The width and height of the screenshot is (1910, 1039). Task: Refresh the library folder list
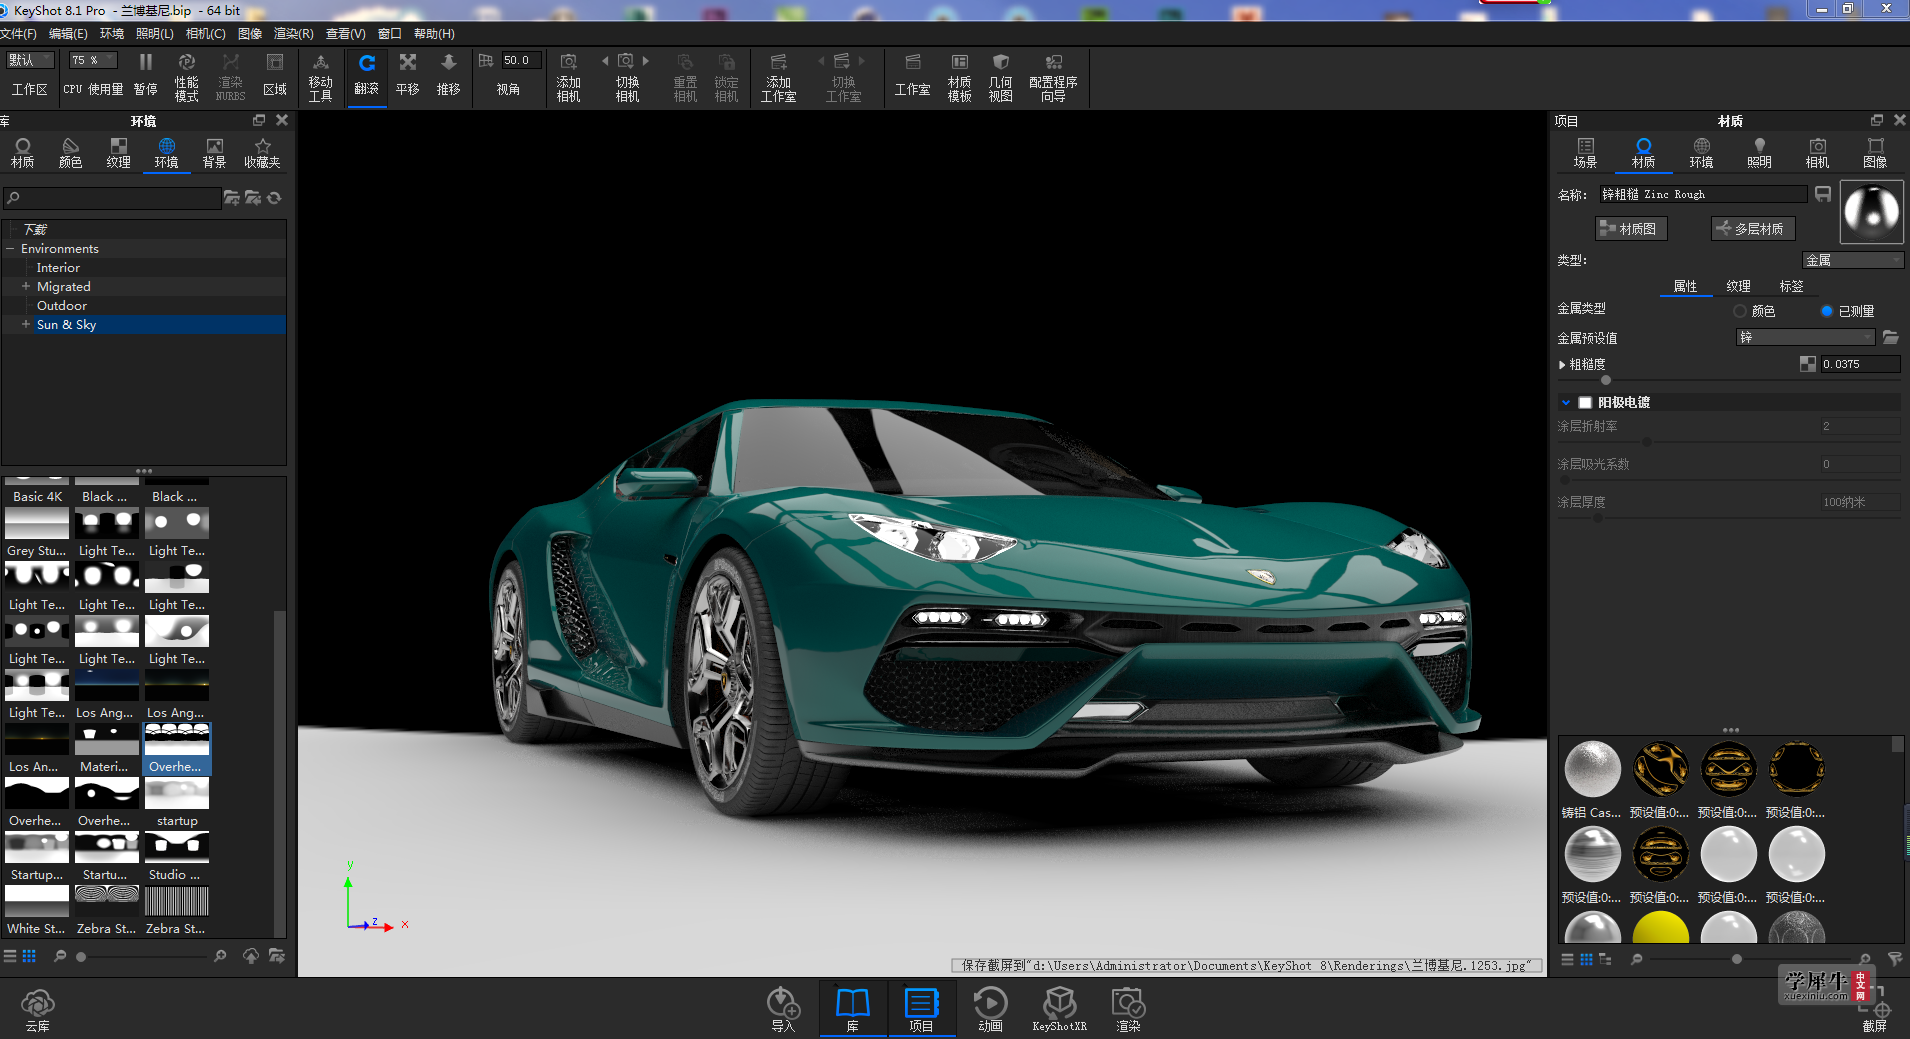tap(274, 198)
